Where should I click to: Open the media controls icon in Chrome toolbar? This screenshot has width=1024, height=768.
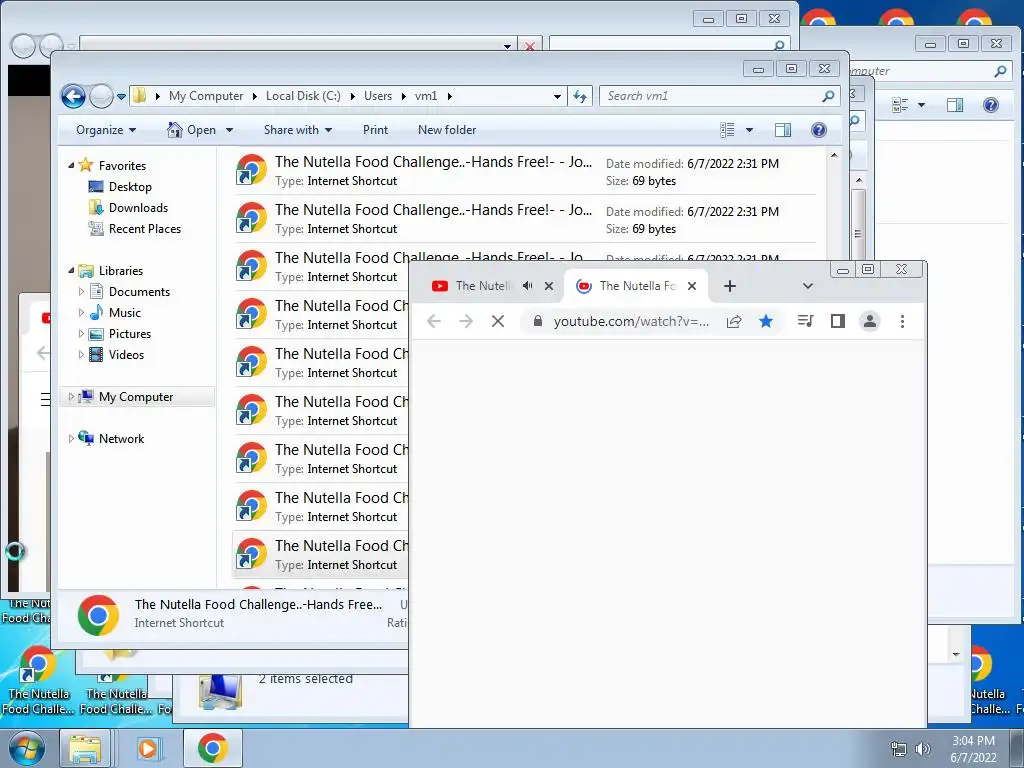tap(805, 321)
